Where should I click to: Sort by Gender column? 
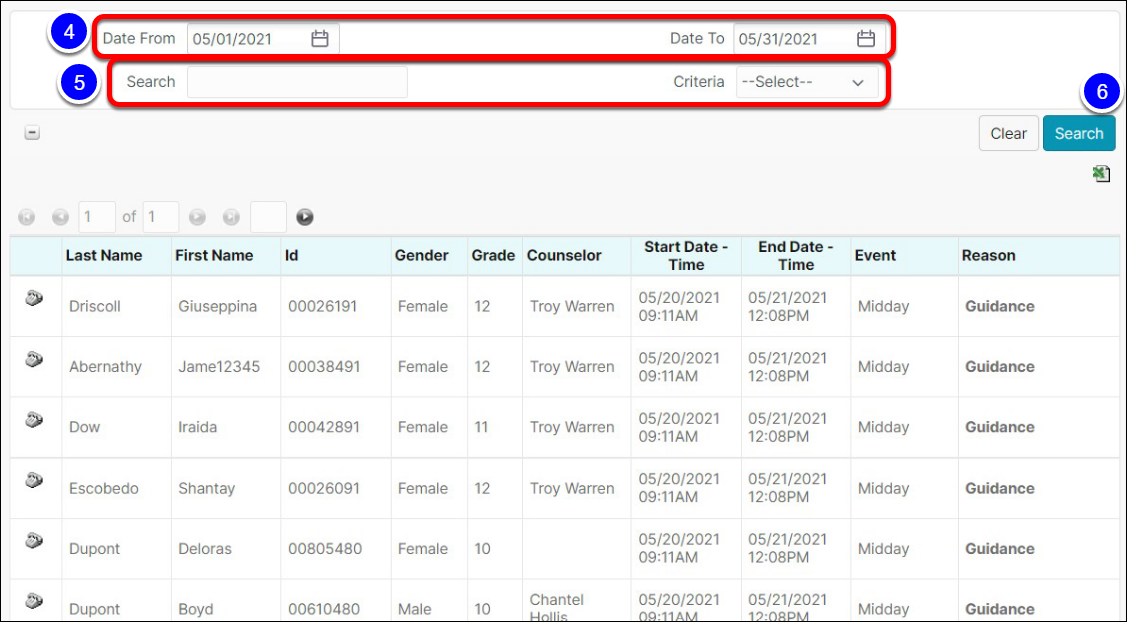click(421, 255)
